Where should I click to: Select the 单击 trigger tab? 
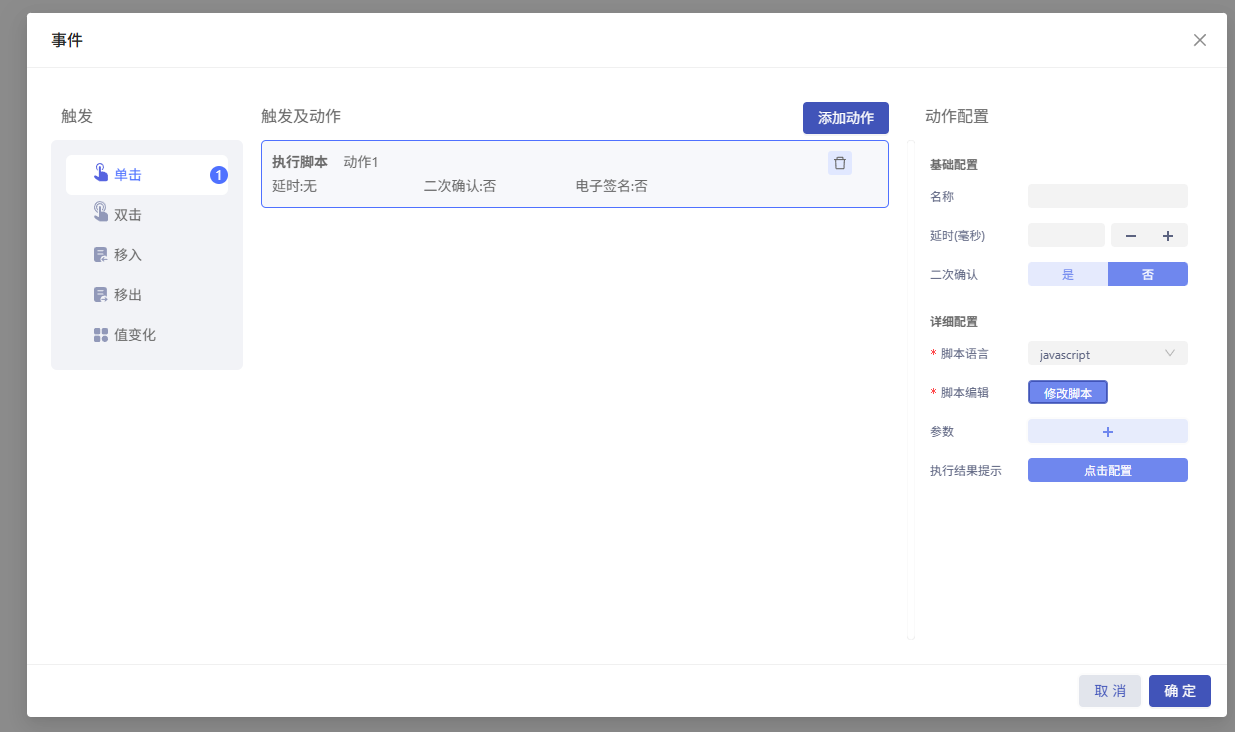point(147,175)
